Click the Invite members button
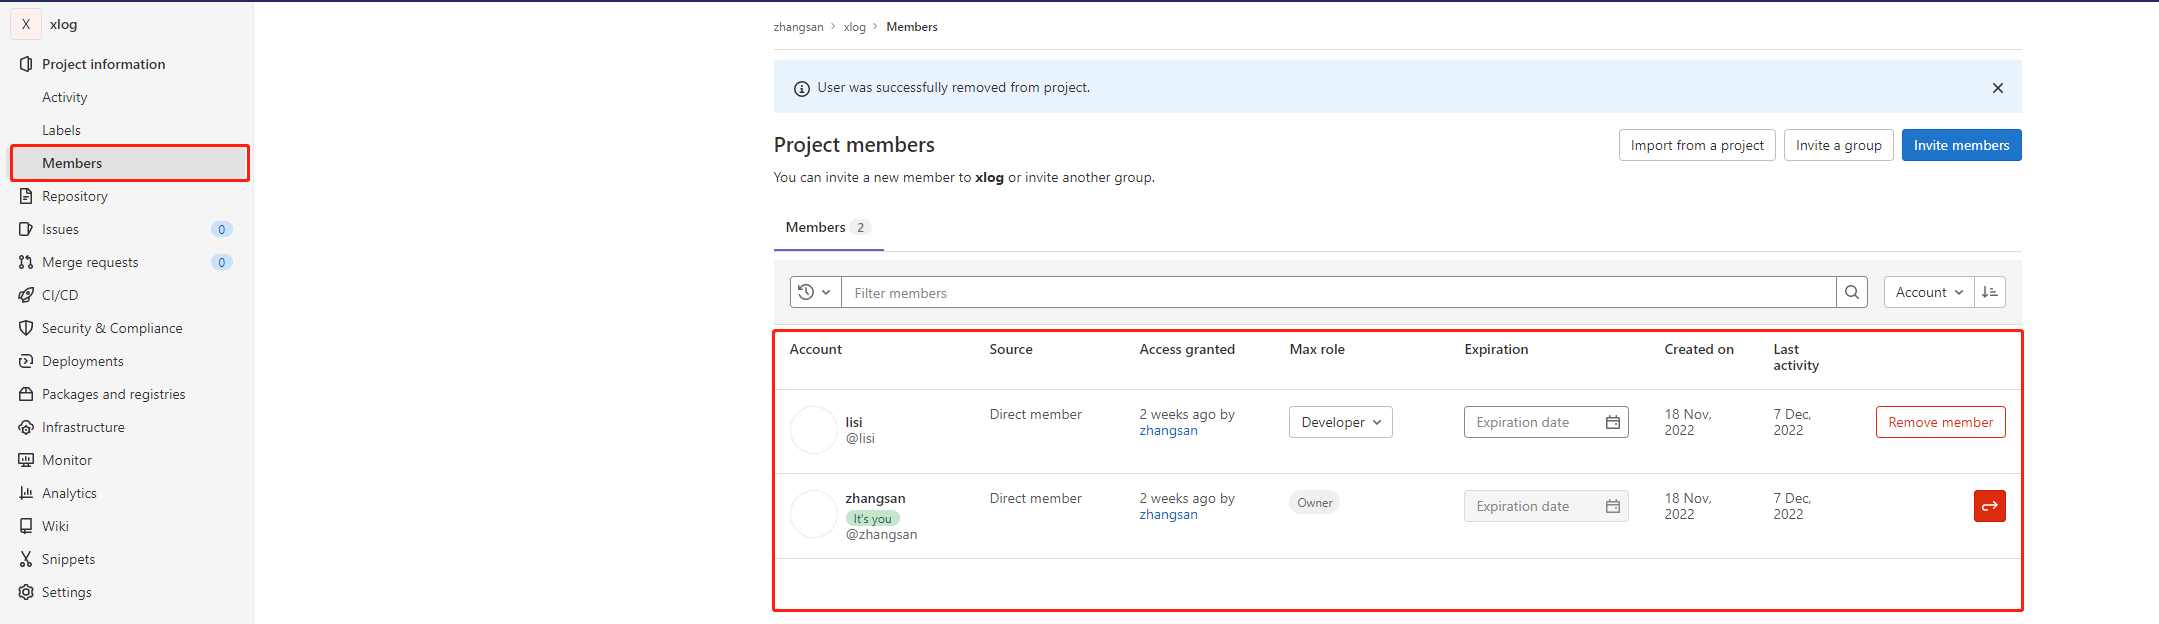This screenshot has height=624, width=2159. (1960, 145)
